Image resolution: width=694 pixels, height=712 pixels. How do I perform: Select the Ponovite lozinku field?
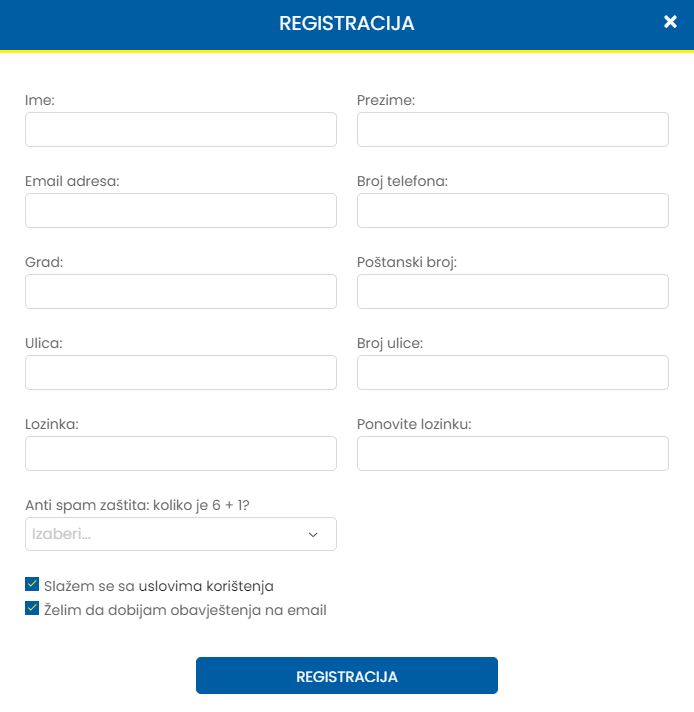click(x=513, y=454)
